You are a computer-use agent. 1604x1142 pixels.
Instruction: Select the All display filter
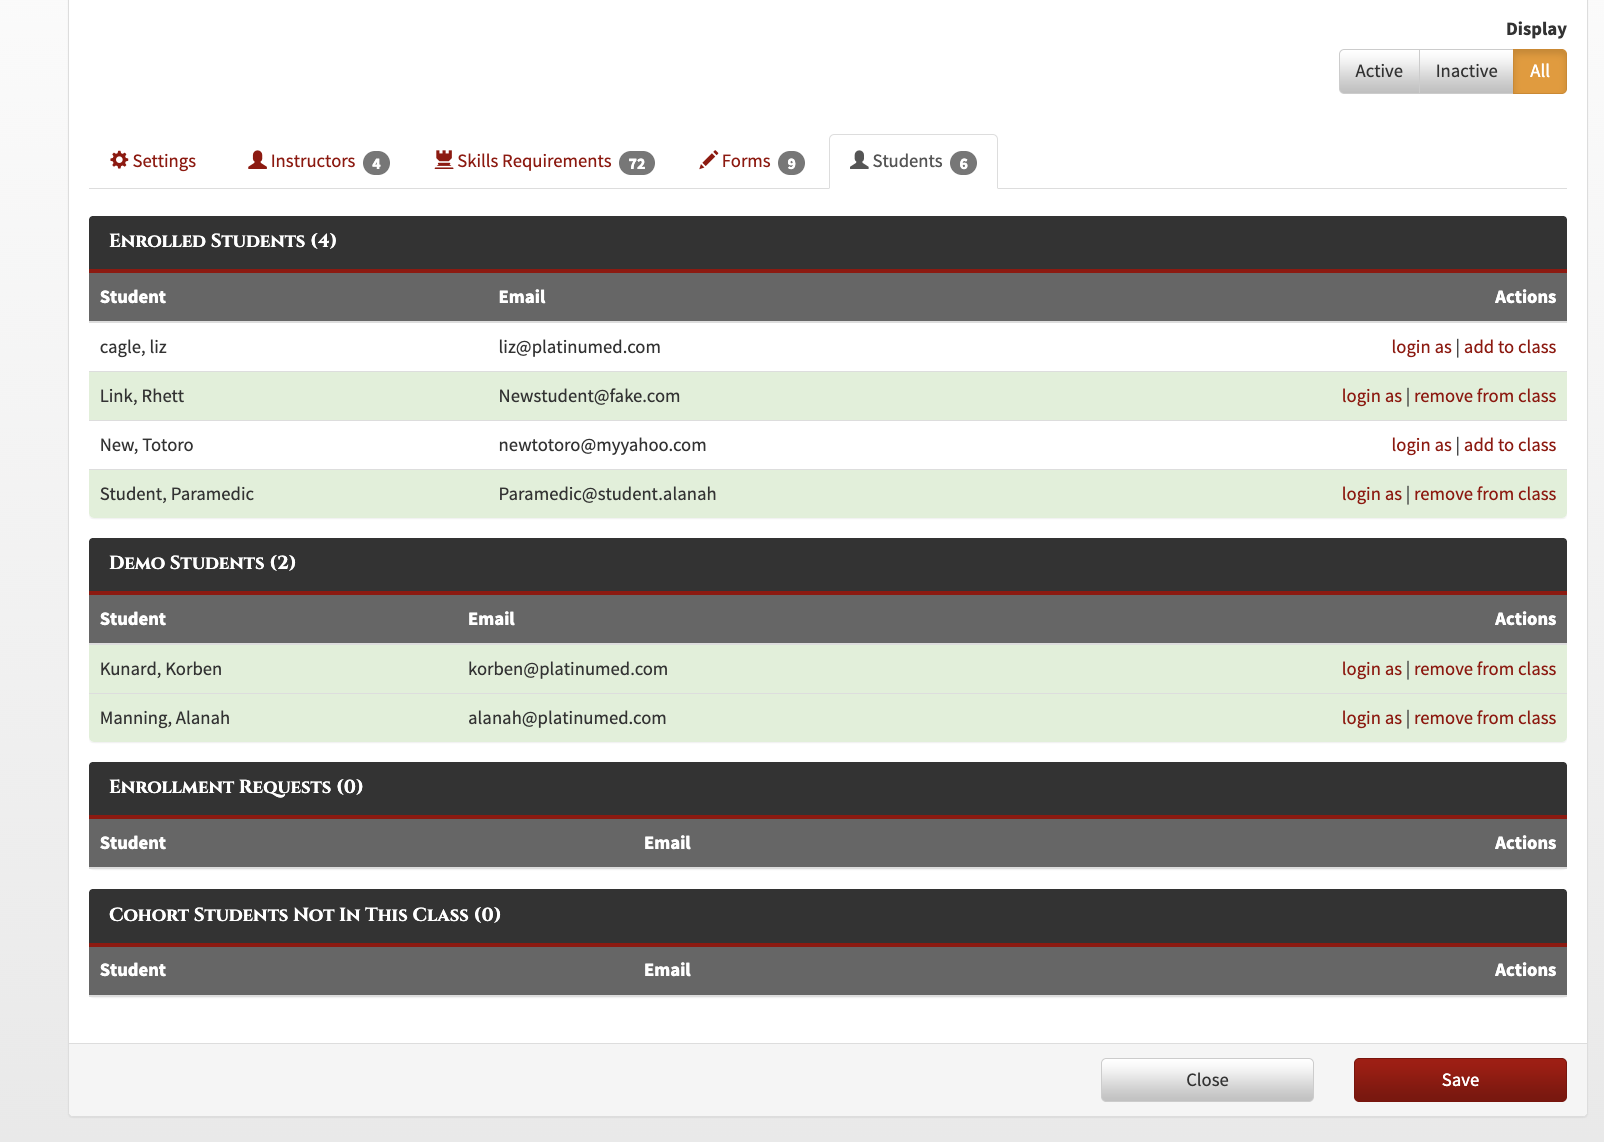point(1540,71)
